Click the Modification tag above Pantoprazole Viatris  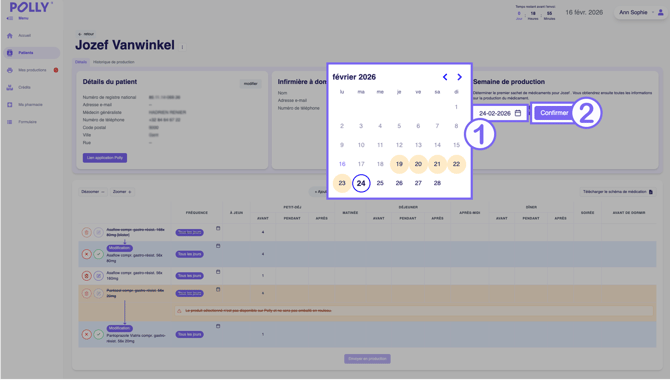(x=120, y=328)
